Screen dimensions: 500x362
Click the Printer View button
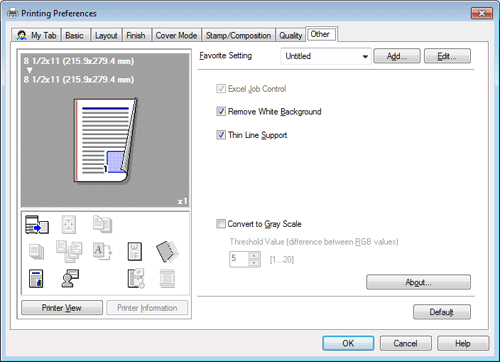point(62,308)
